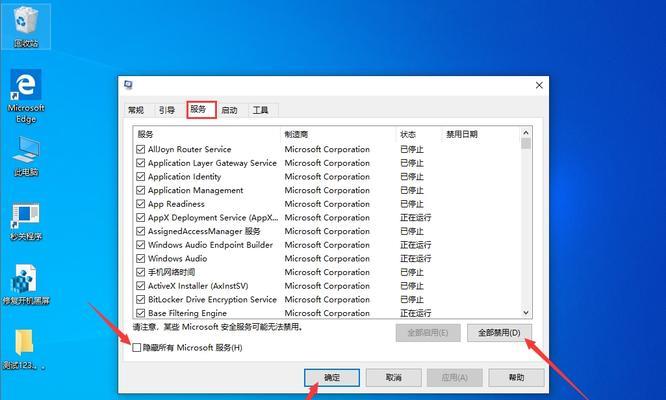Click Microsoft Corporation in BitLocker row

[327, 299]
